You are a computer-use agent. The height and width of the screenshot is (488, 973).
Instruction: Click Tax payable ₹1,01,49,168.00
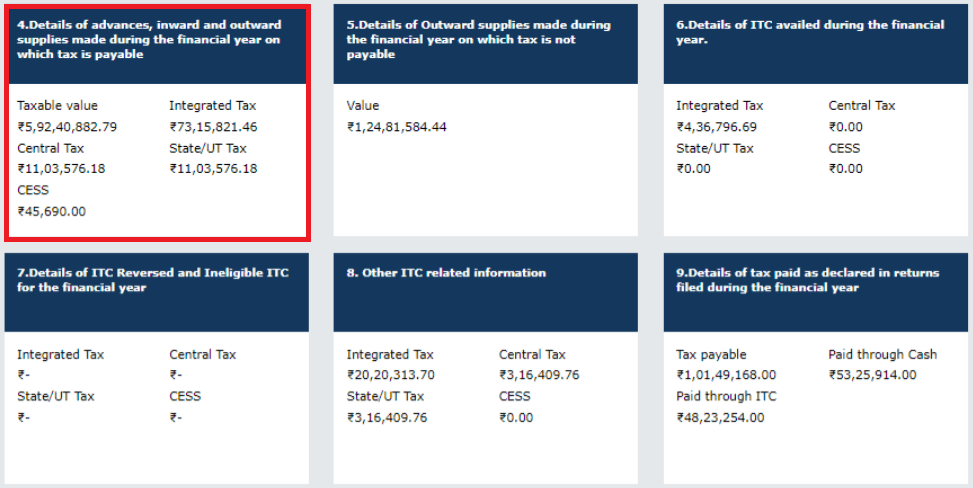tap(726, 375)
